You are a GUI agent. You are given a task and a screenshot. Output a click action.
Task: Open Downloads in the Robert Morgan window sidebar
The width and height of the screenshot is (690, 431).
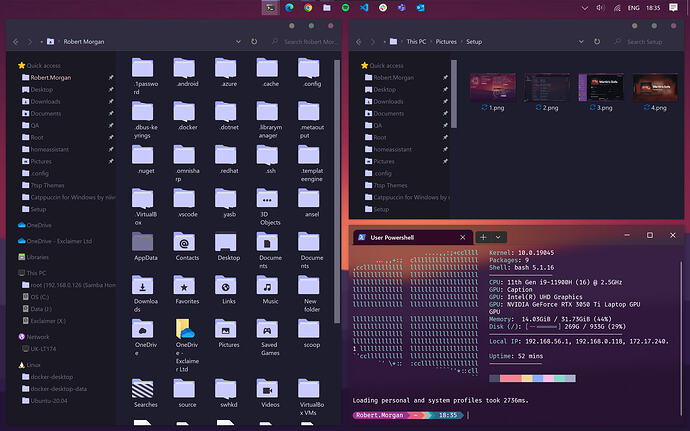click(x=45, y=101)
